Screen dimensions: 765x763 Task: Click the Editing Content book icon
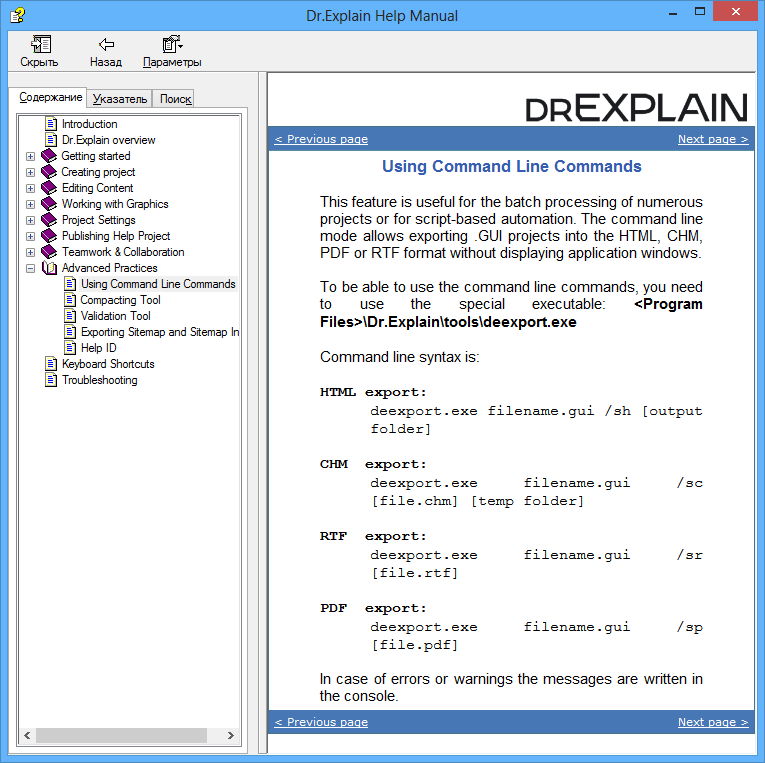pyautogui.click(x=49, y=188)
